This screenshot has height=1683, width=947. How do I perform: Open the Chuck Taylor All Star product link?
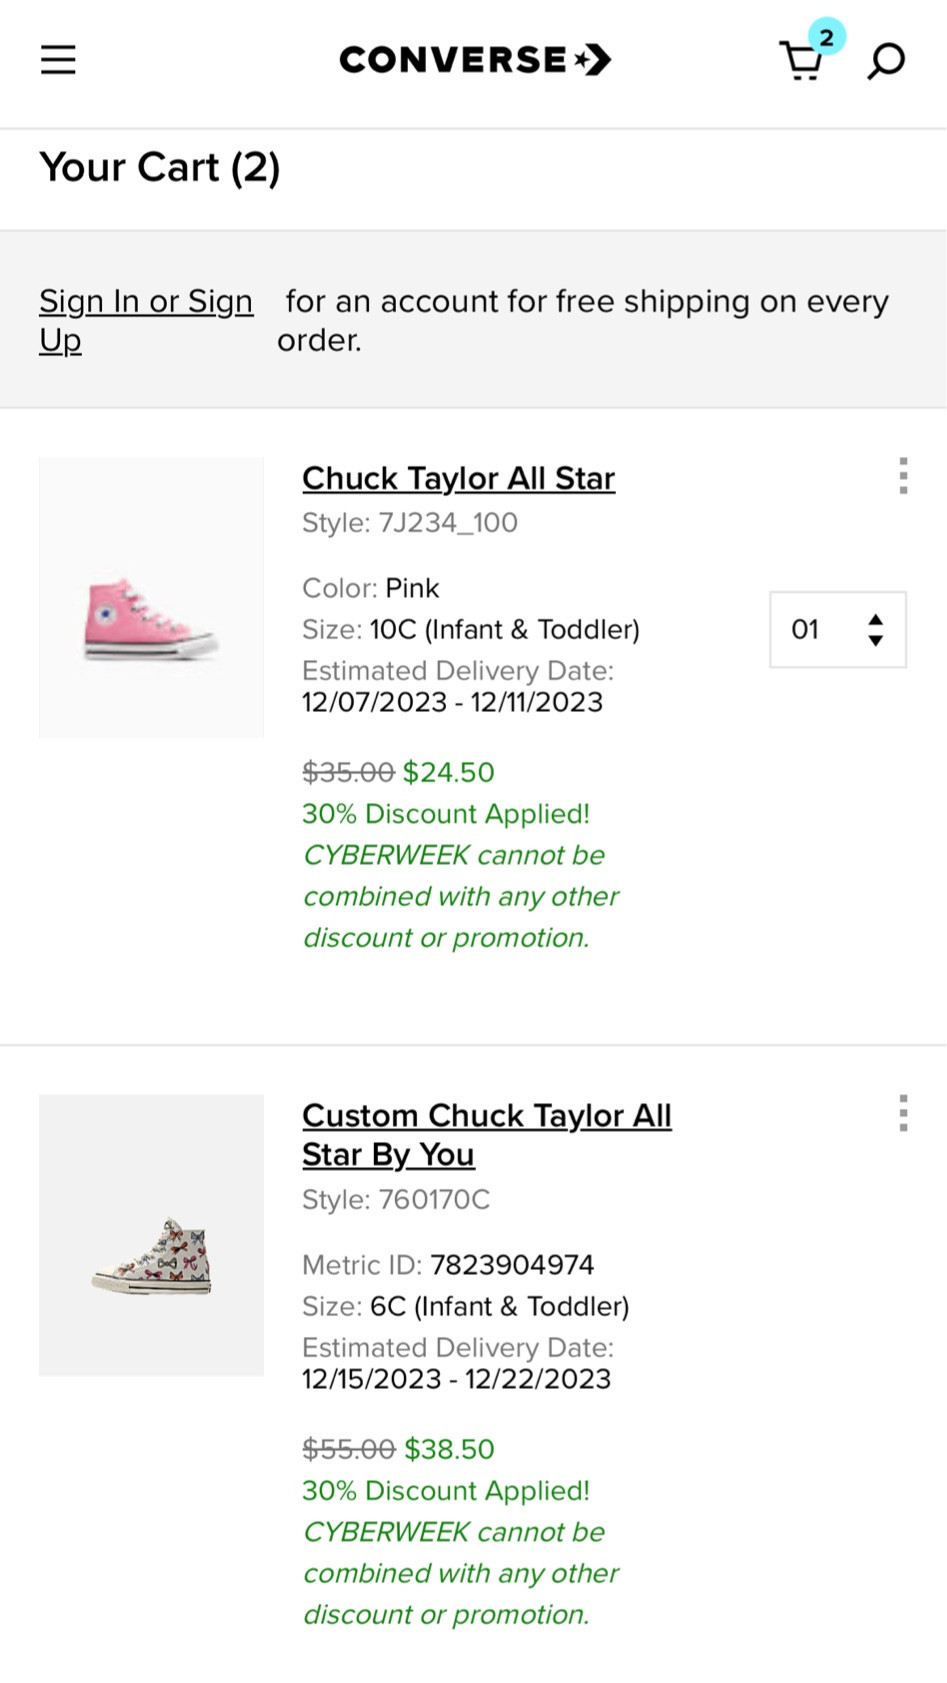click(x=458, y=478)
